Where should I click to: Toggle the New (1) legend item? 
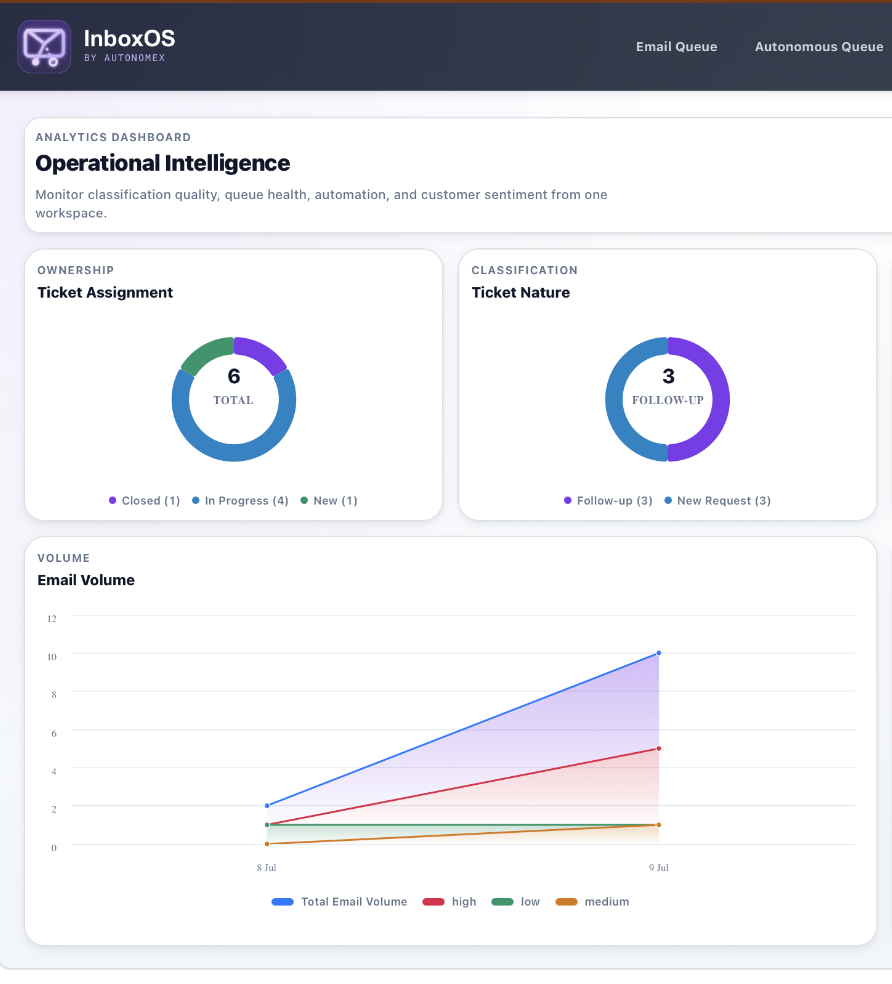(x=329, y=501)
